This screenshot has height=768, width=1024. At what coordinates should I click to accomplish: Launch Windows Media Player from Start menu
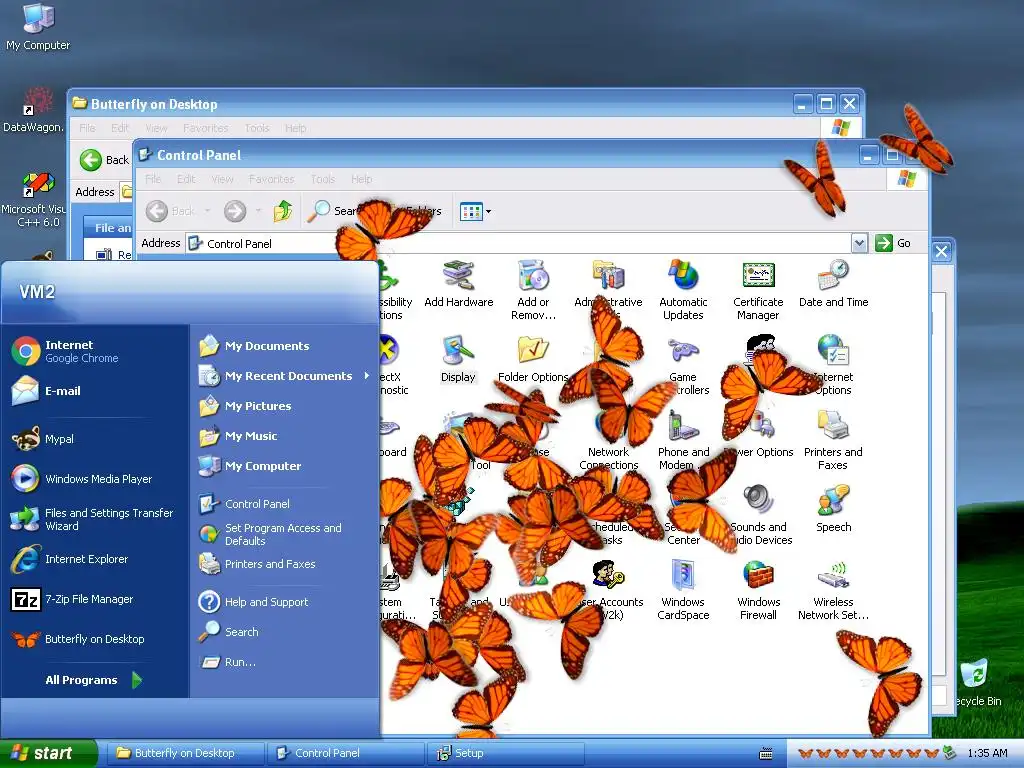[x=96, y=479]
